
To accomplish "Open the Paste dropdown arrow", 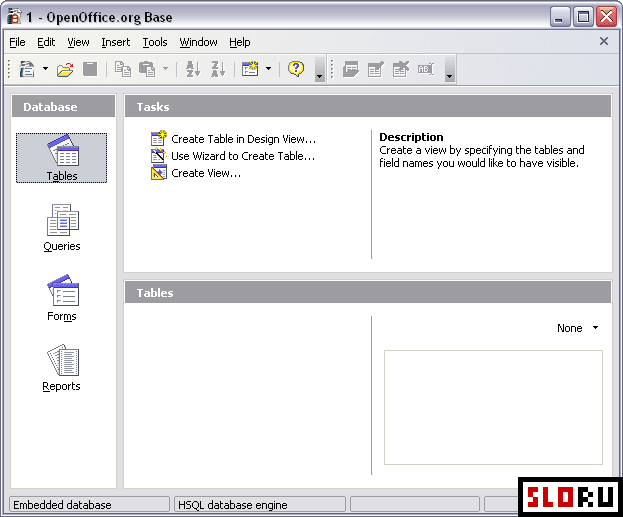I will pyautogui.click(x=165, y=69).
